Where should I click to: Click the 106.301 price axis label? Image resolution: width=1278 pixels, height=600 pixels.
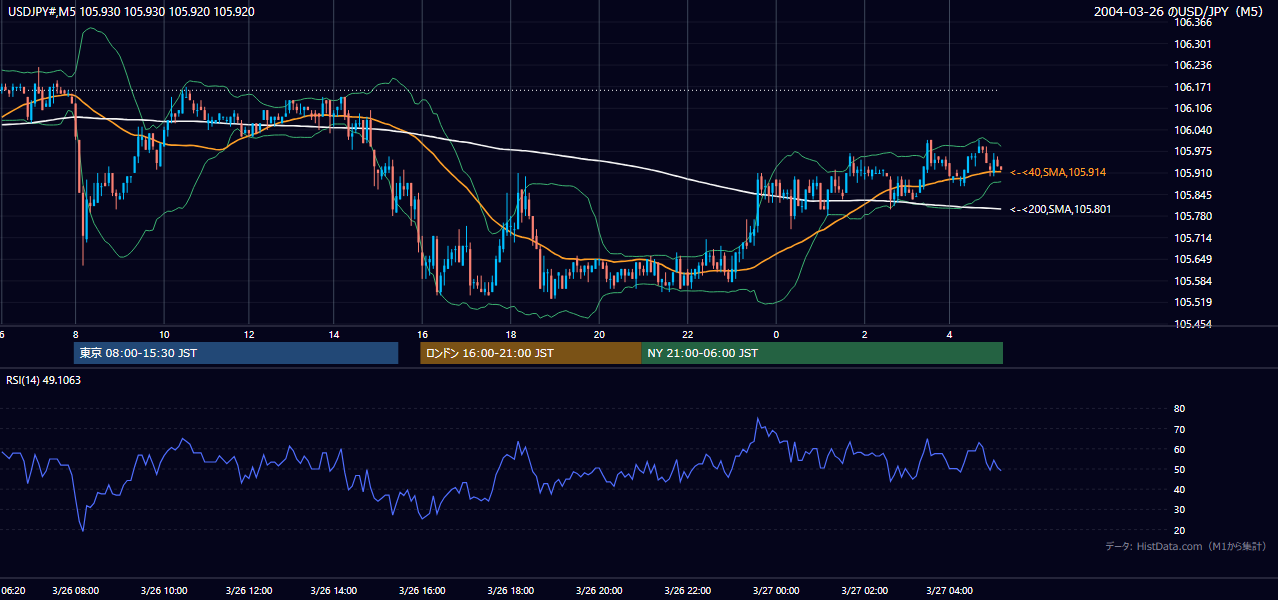point(1192,44)
